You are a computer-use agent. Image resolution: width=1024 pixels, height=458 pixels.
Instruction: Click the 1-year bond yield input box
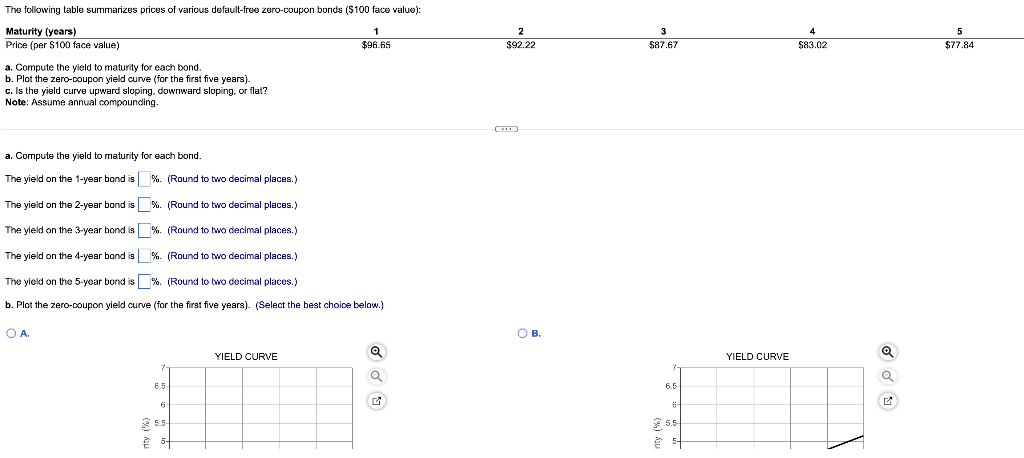click(144, 179)
